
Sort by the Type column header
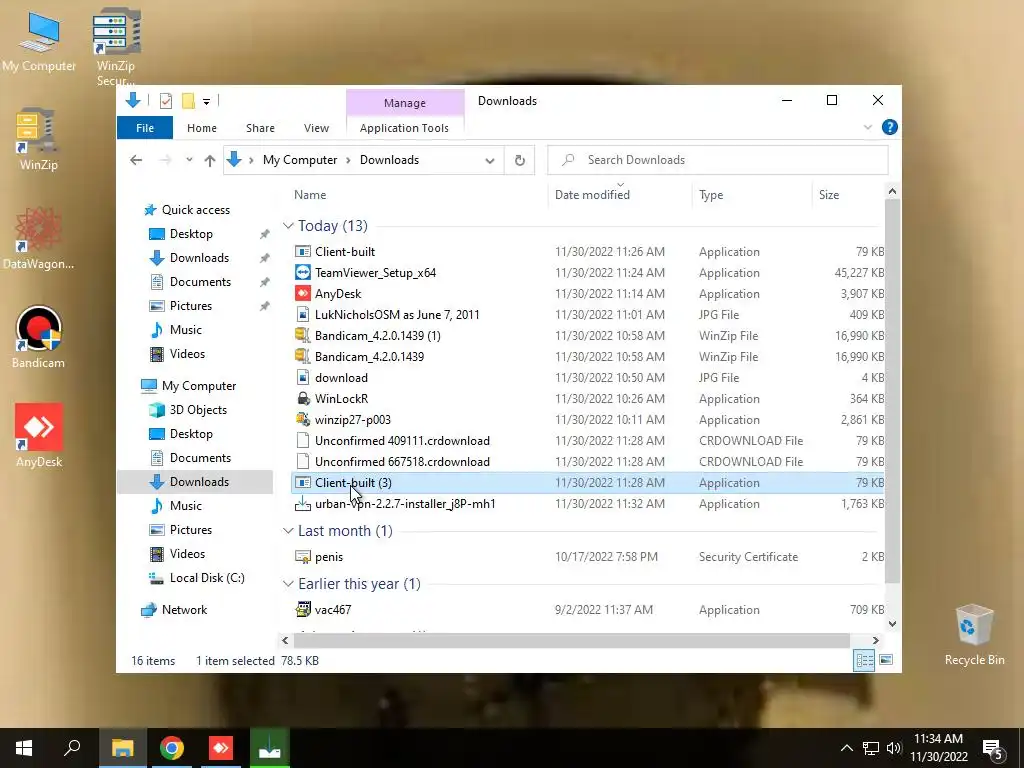coord(752,195)
